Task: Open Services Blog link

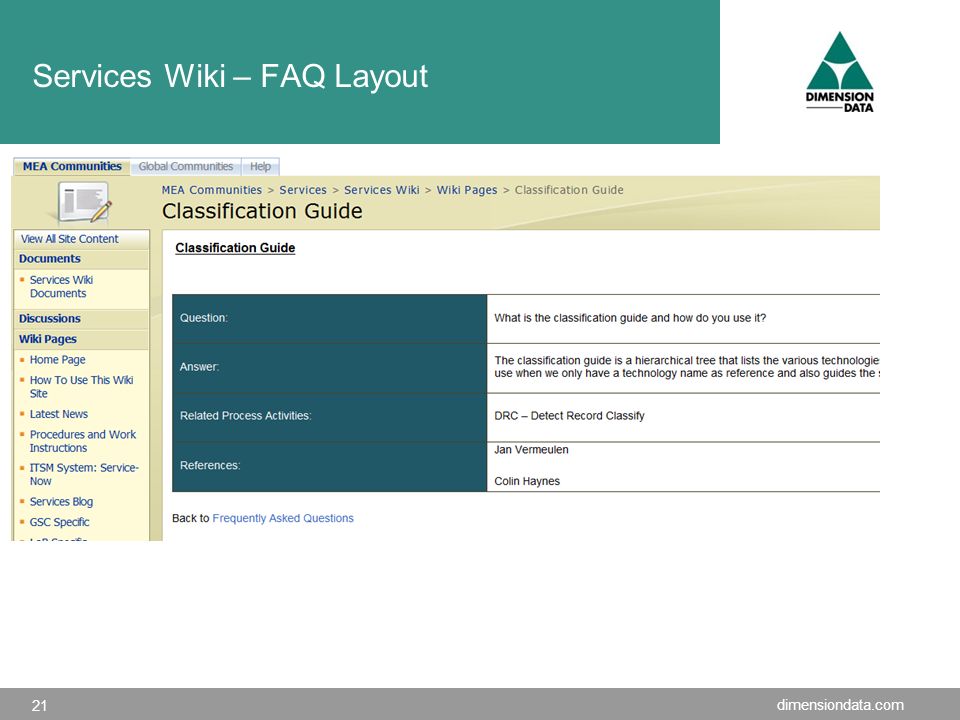Action: click(x=61, y=501)
